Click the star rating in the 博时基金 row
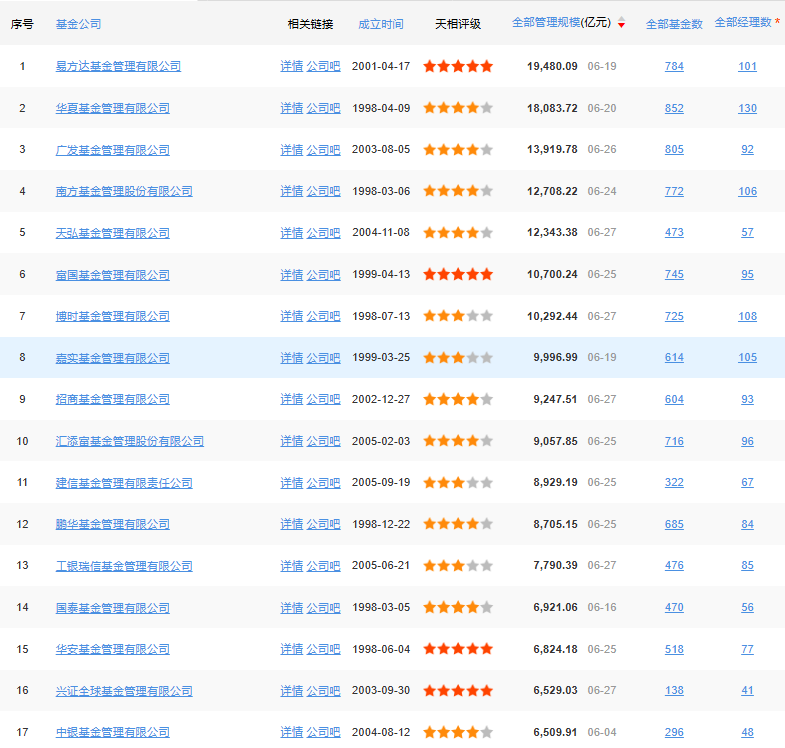The height and width of the screenshot is (748, 785). 458,316
